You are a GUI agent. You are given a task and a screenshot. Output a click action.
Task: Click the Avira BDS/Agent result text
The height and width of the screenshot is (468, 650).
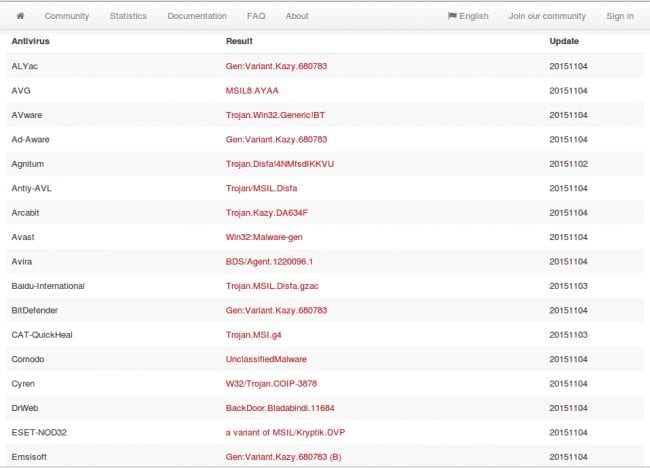click(x=269, y=262)
